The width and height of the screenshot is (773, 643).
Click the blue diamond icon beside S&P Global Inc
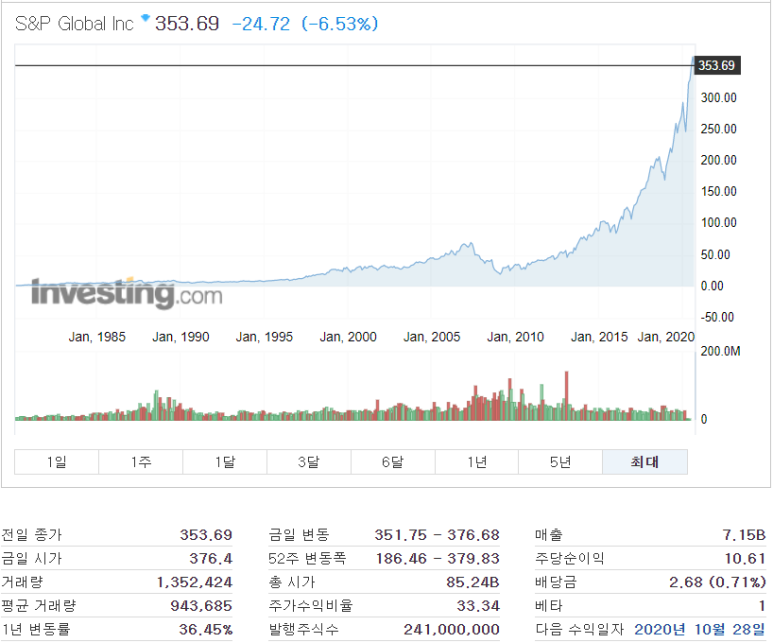(x=145, y=18)
